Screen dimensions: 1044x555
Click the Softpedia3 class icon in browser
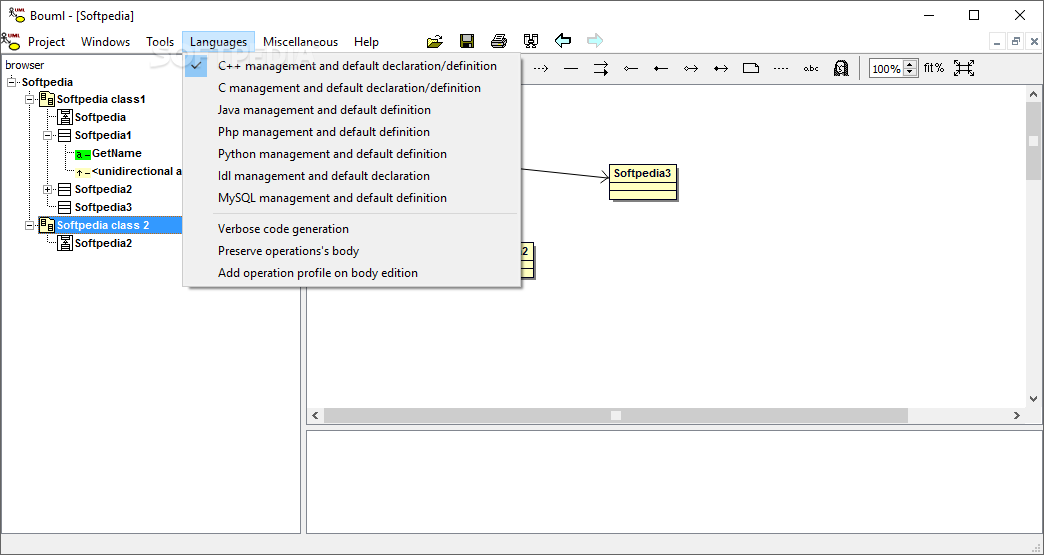tap(65, 208)
